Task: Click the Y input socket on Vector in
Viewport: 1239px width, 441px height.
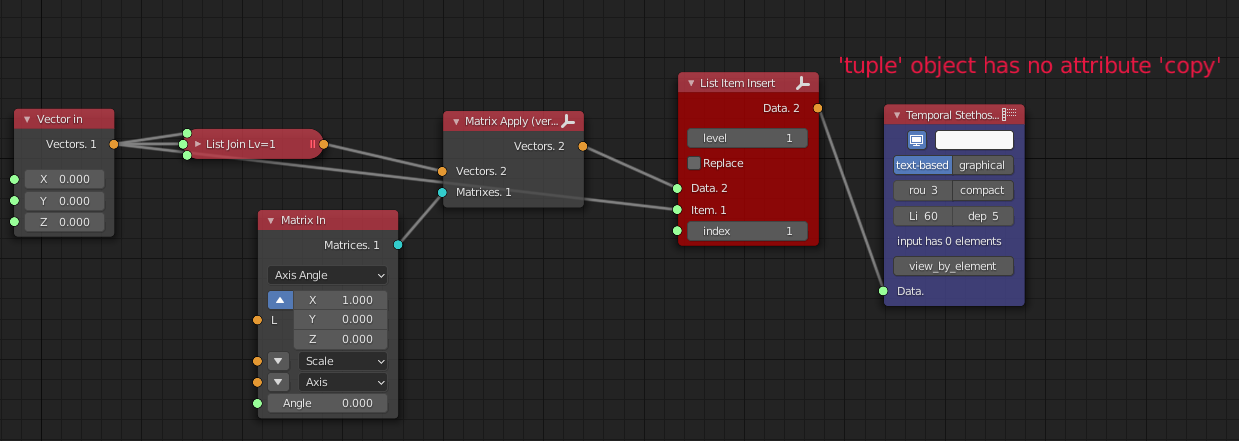Action: [14, 201]
